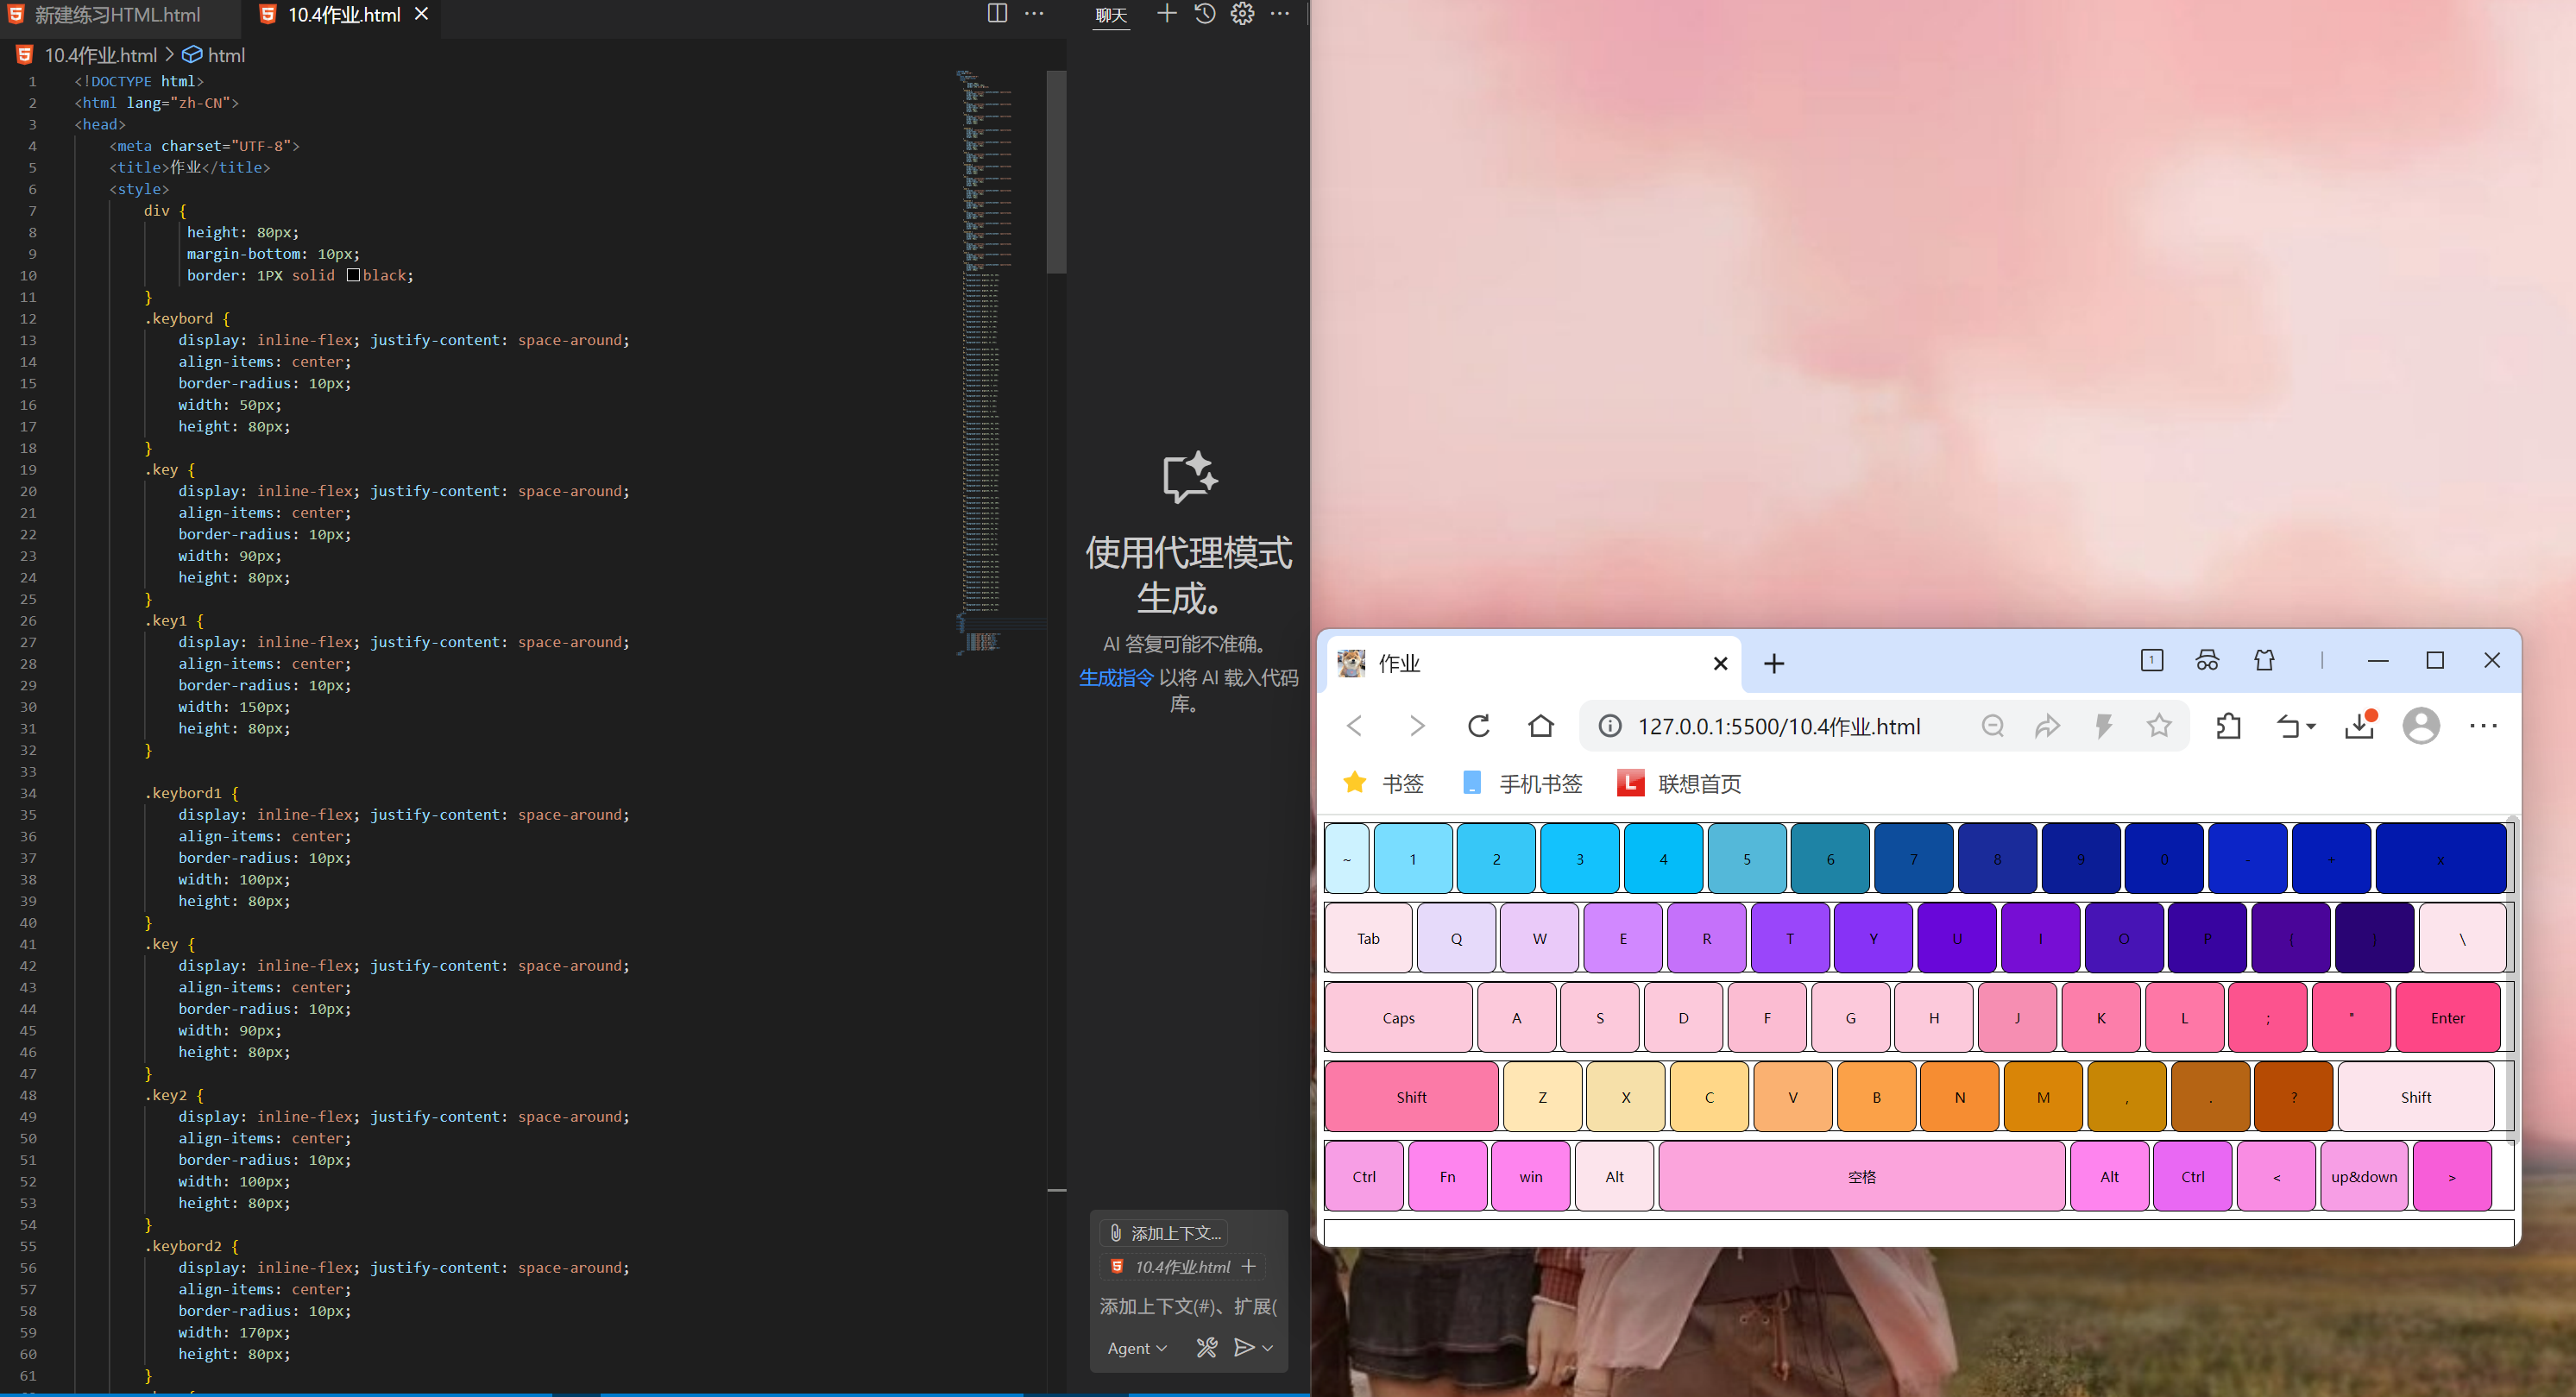
Task: Start new chat with plus icon
Action: (1166, 13)
